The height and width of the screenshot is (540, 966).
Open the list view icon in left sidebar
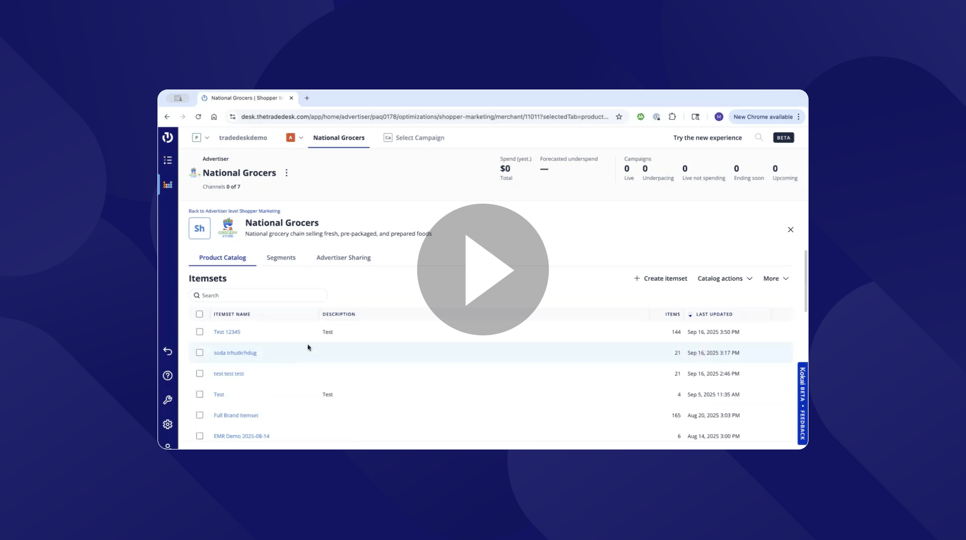(168, 160)
